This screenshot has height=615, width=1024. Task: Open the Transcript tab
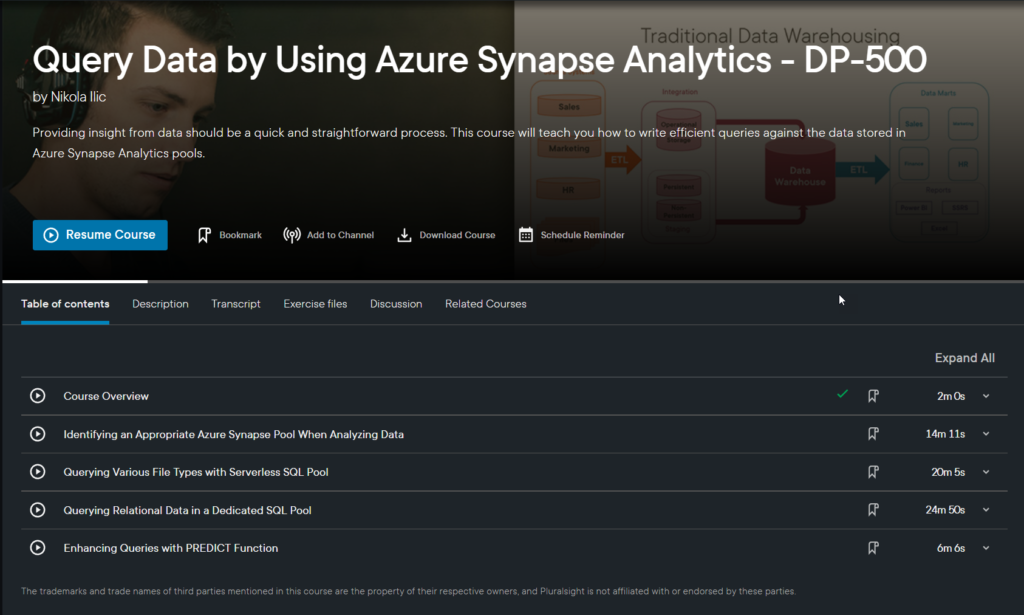click(236, 304)
